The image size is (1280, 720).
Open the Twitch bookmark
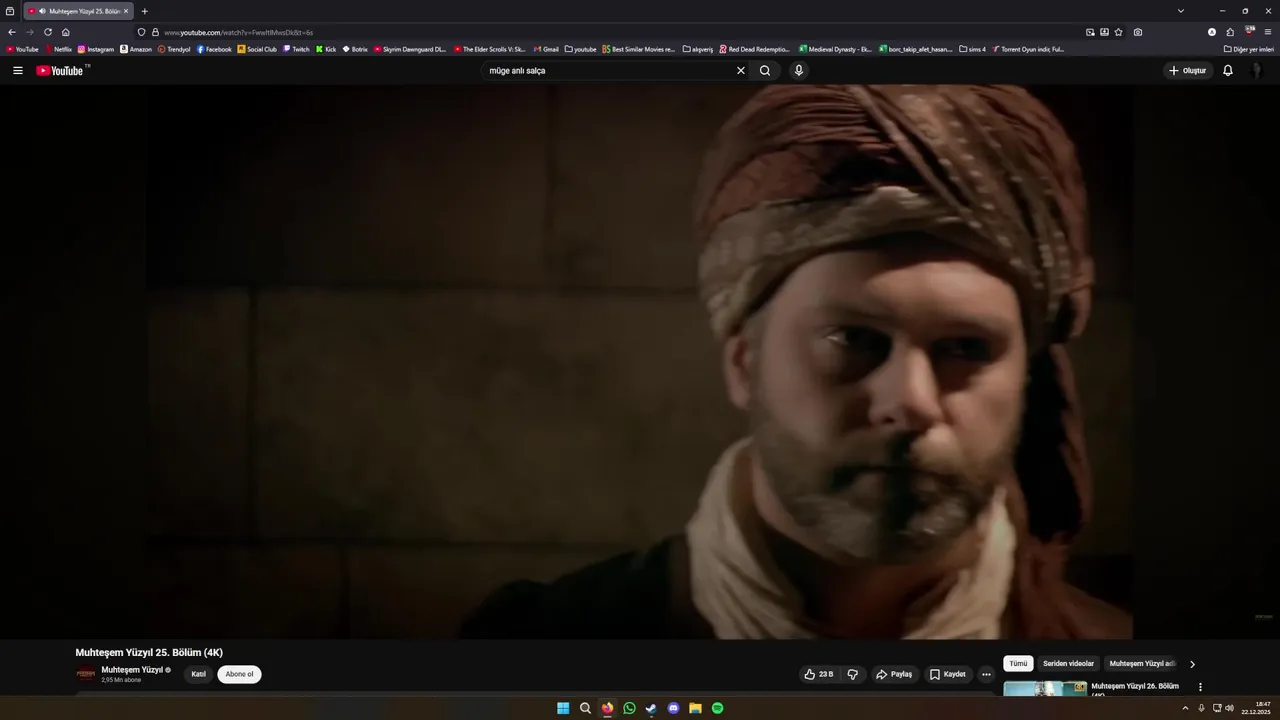(296, 49)
